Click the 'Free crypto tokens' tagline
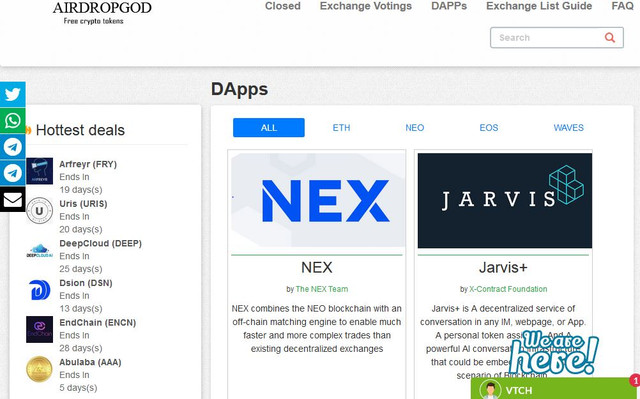The width and height of the screenshot is (640, 399). [93, 21]
